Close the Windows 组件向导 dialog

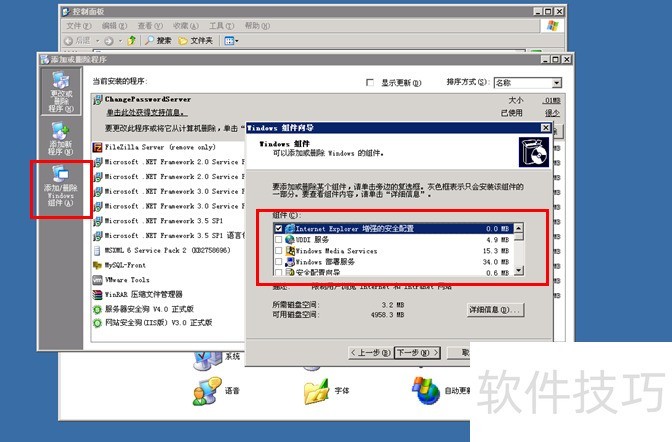click(545, 128)
